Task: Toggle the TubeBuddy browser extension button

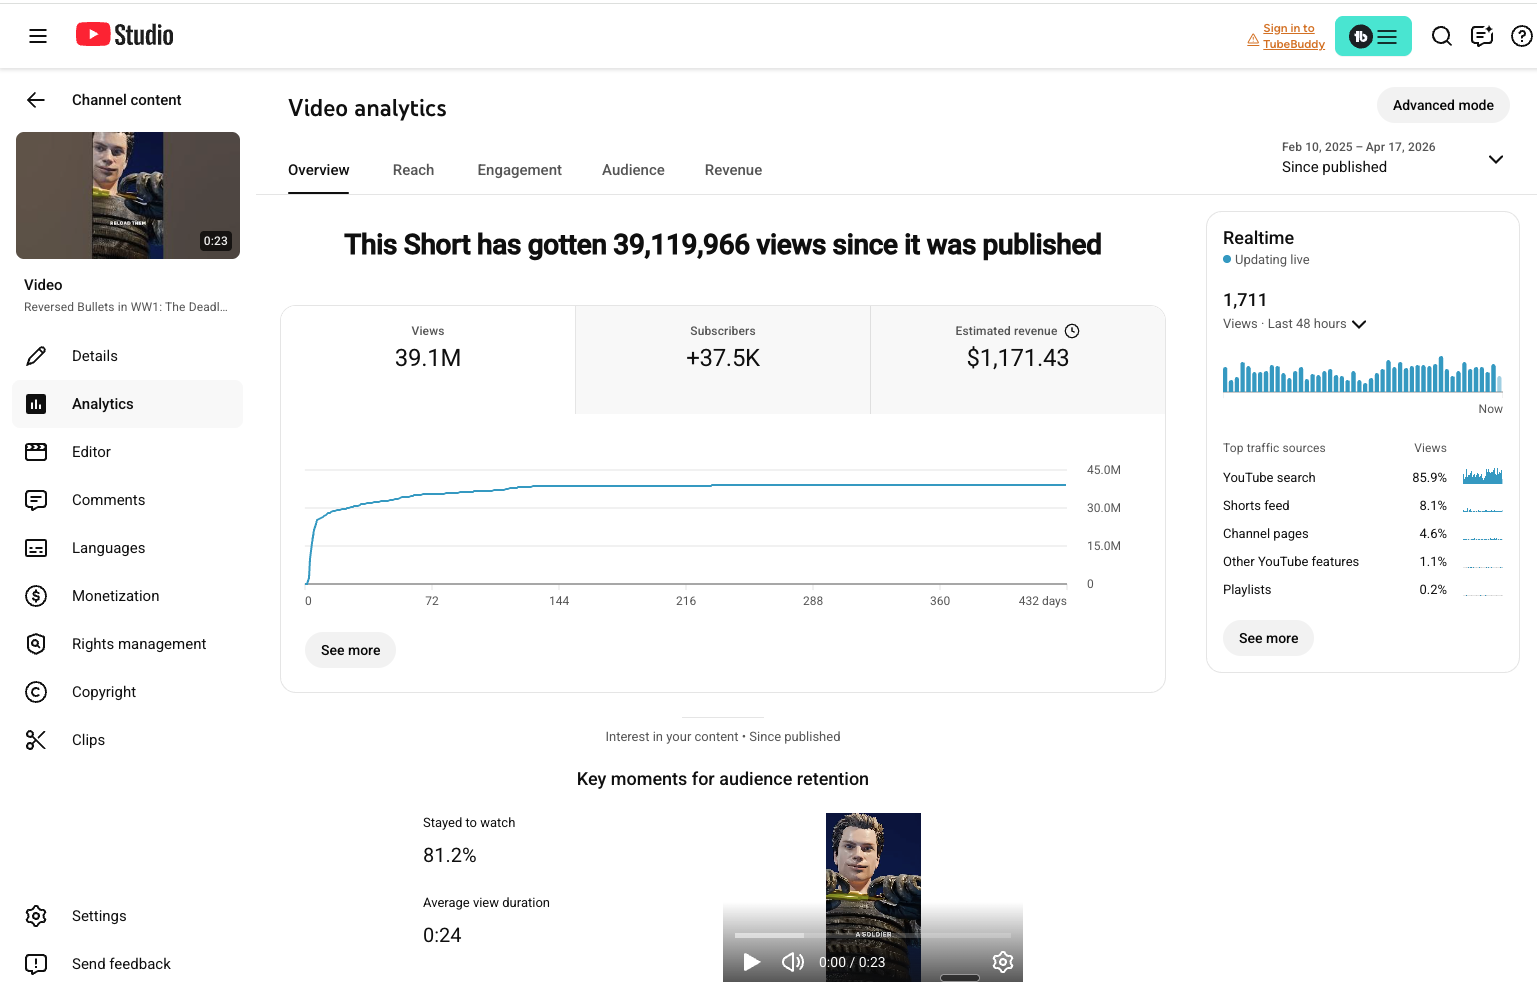Action: pos(1373,36)
